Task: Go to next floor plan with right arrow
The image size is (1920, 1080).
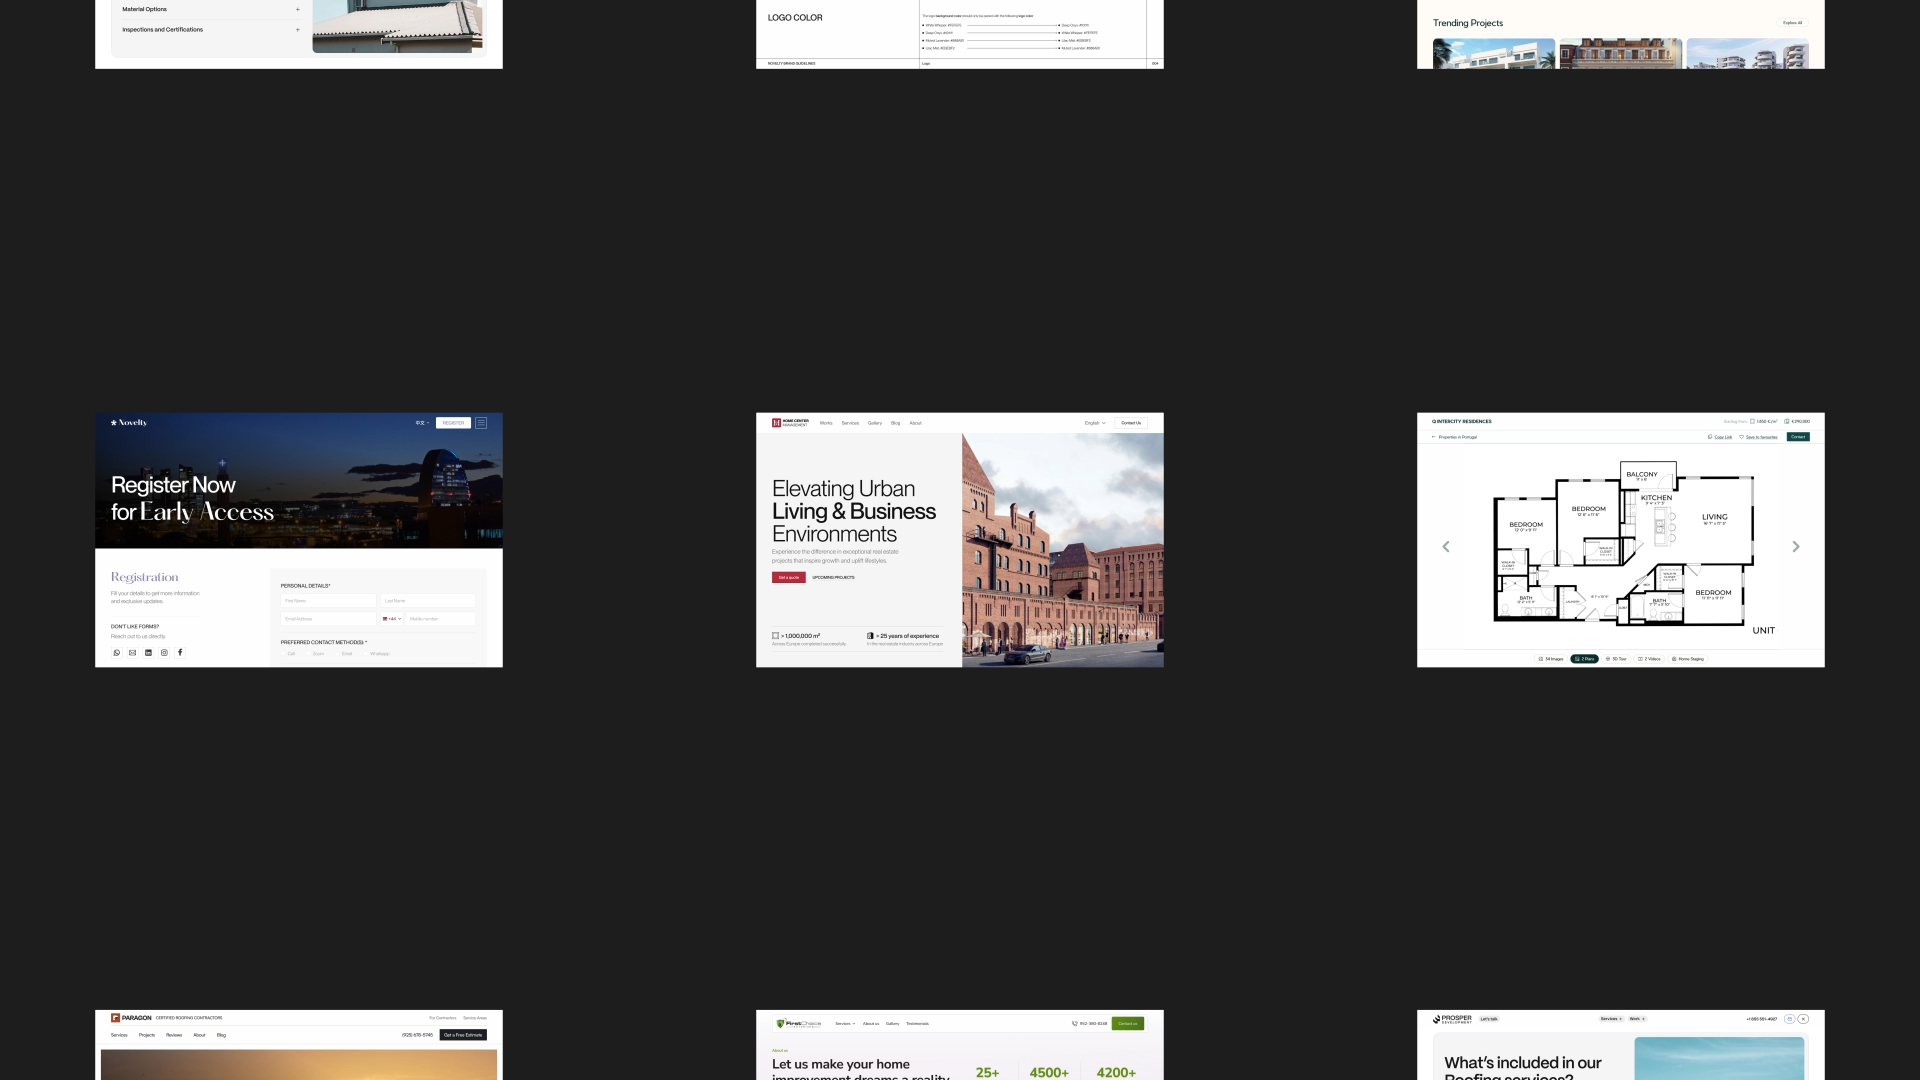Action: [1796, 547]
